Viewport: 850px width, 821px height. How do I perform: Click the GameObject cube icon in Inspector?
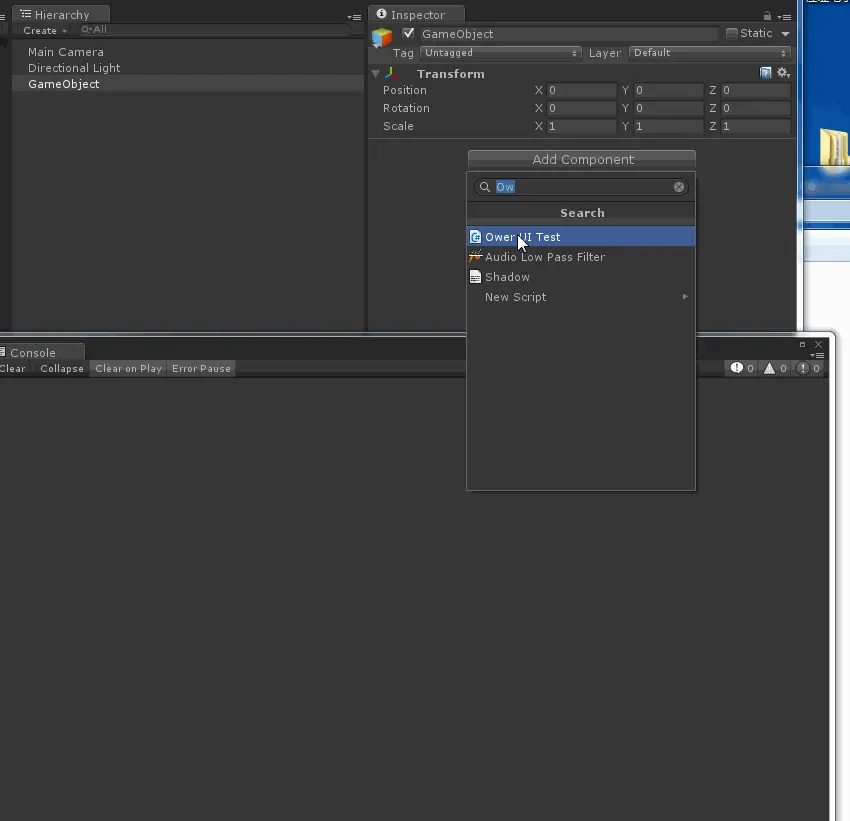[x=382, y=37]
